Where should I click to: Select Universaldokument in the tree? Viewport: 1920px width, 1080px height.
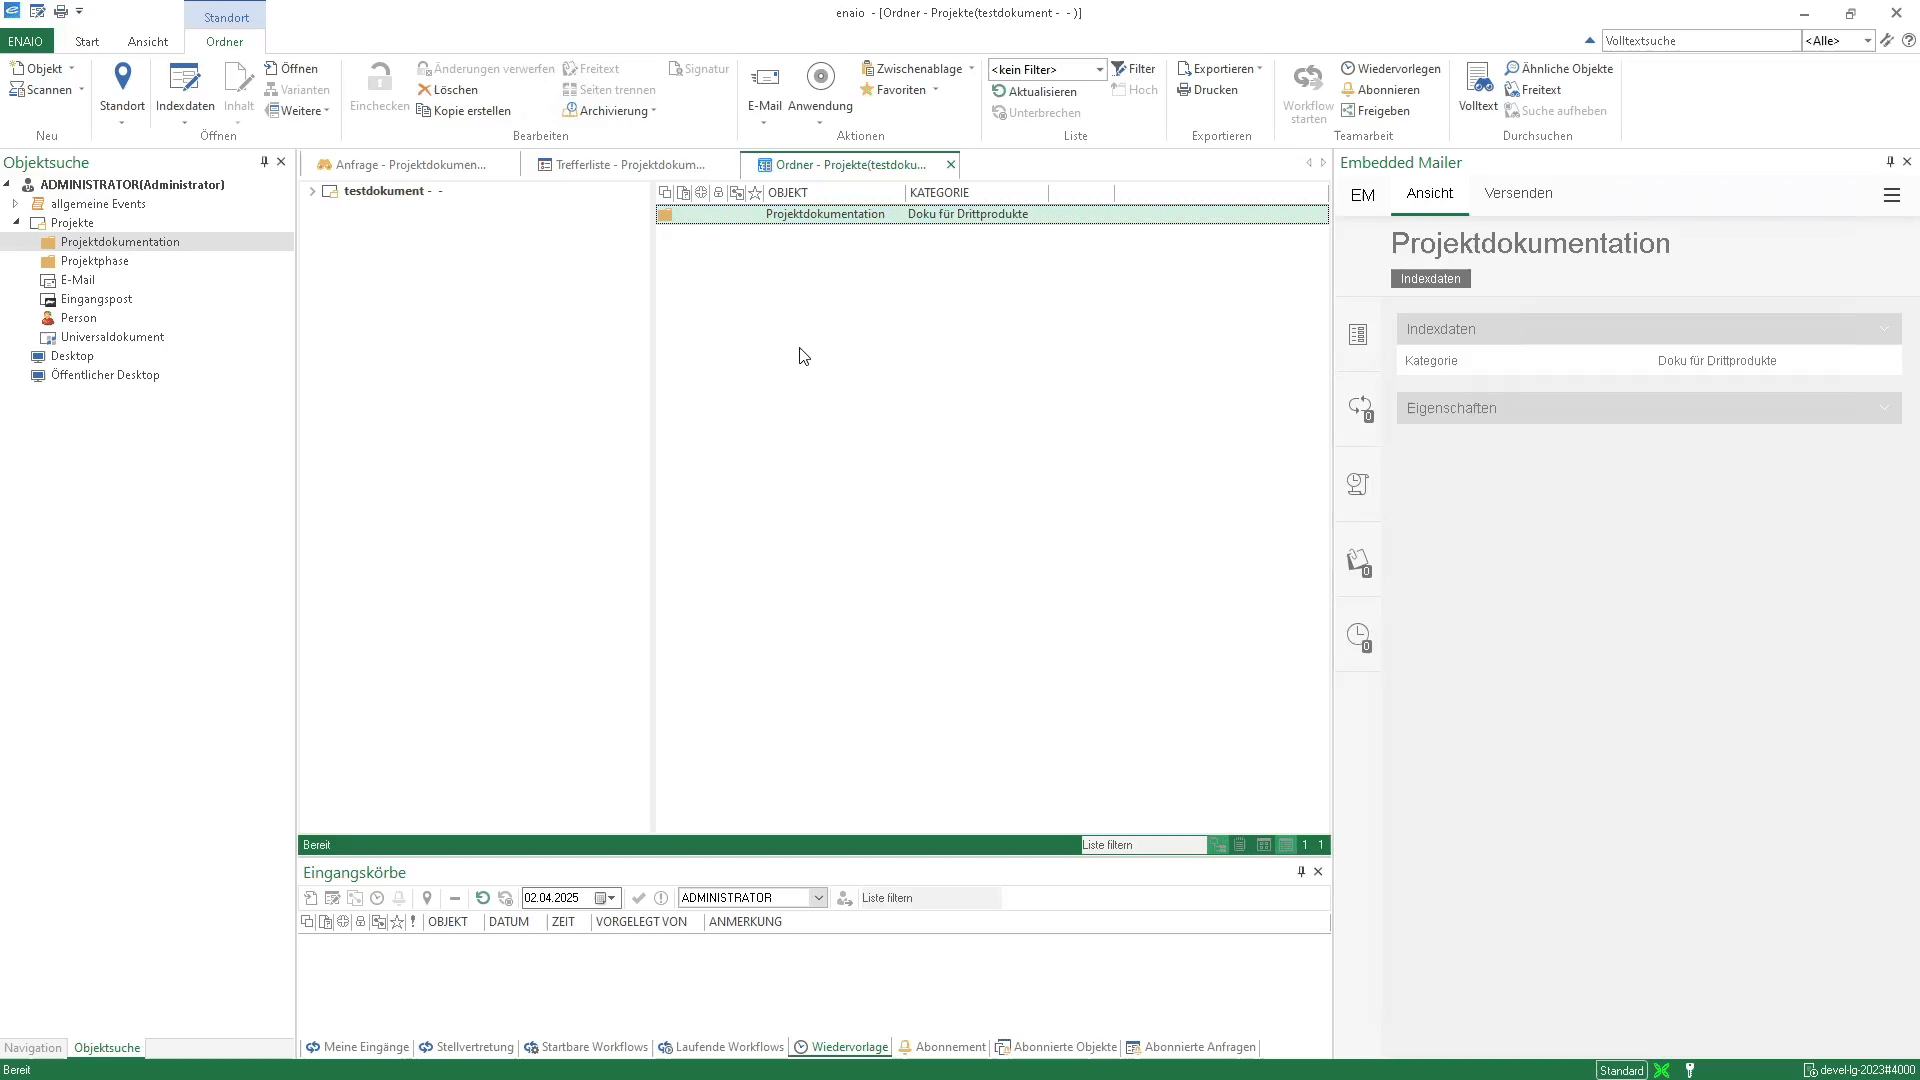click(x=112, y=337)
